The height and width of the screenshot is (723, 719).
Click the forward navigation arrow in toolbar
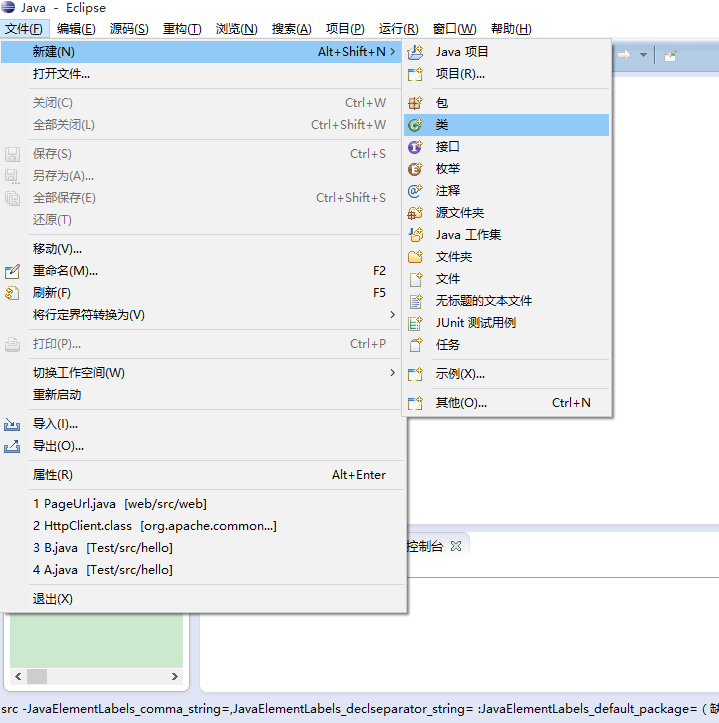624,56
